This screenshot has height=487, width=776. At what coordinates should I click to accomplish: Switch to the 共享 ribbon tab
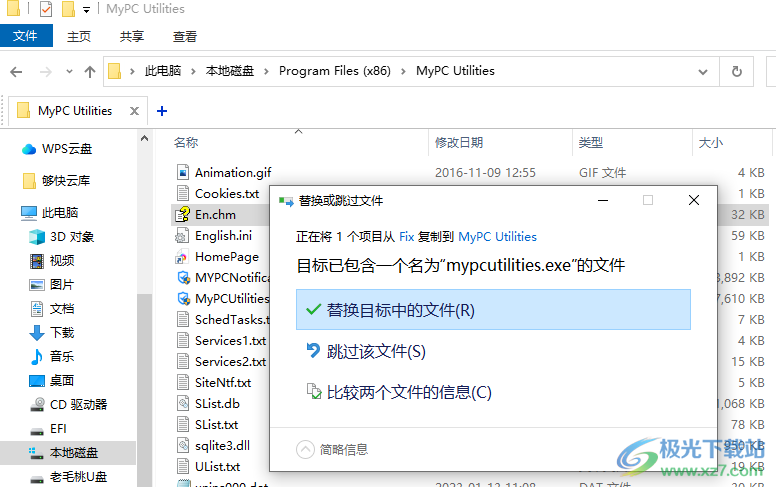click(132, 37)
